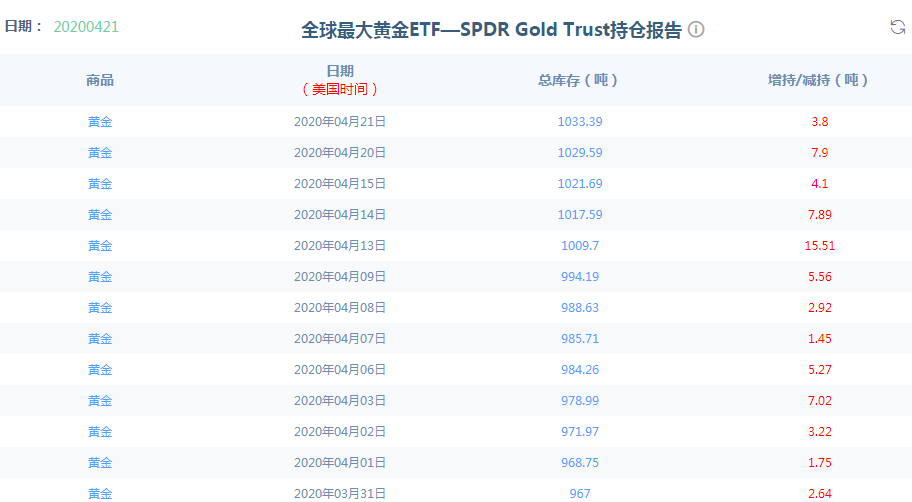Screen dimensions: 912x502
Task: Open 黄金 link in 2020年04月09日 row
Action: 100,277
